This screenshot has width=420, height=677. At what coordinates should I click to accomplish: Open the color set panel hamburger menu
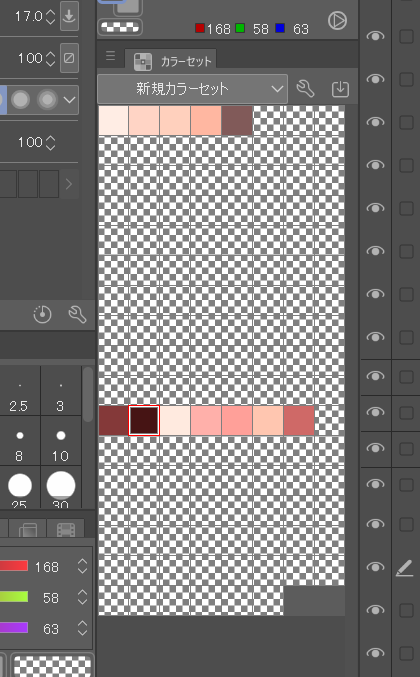(x=111, y=56)
